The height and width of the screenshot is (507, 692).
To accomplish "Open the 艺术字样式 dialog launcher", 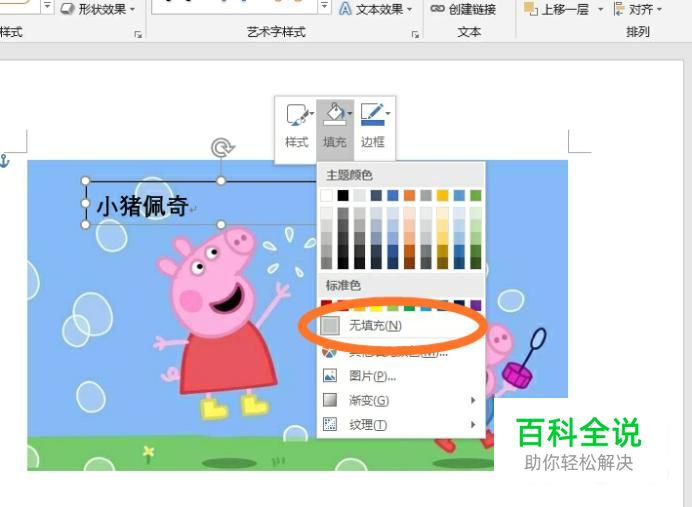I will click(415, 34).
